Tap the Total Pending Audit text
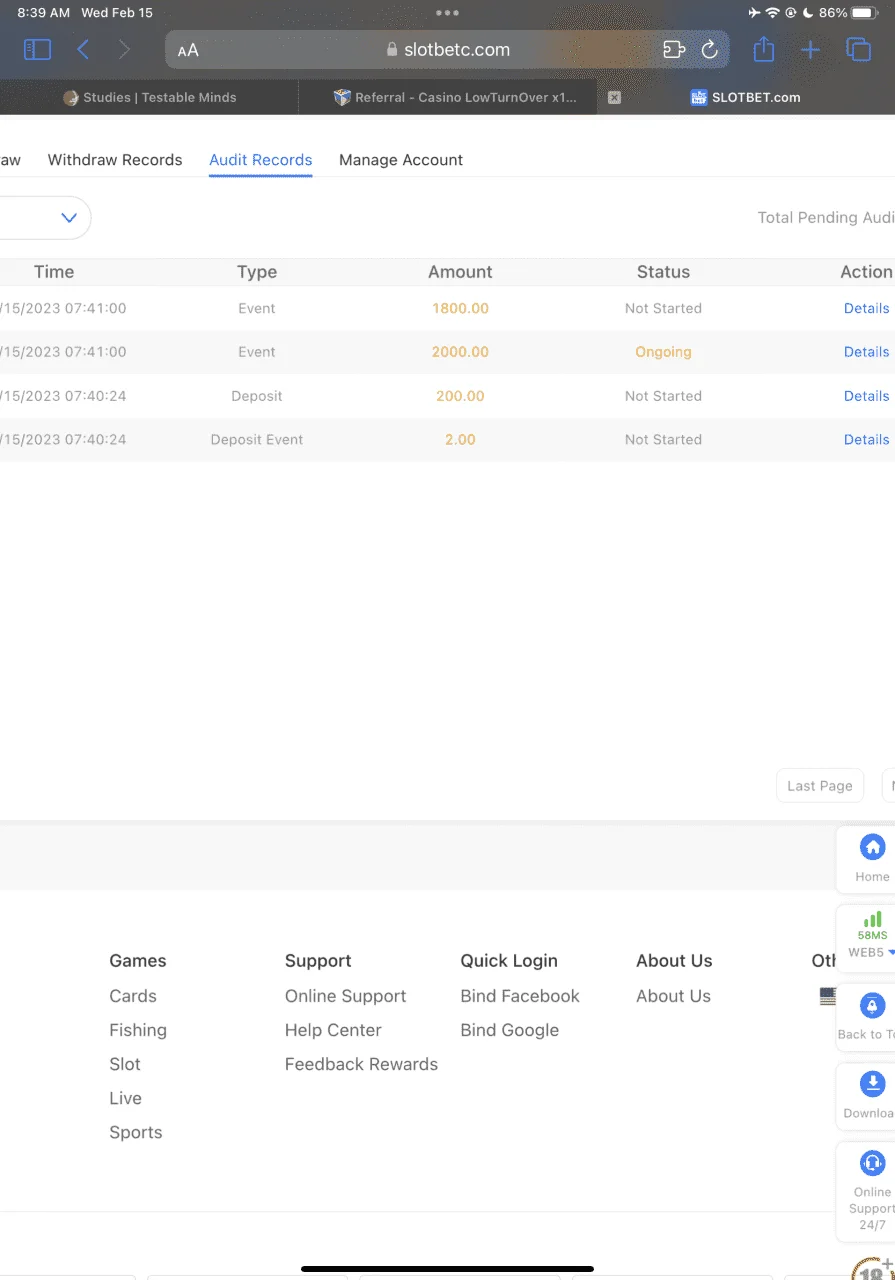Viewport: 895px width, 1280px height. [826, 218]
